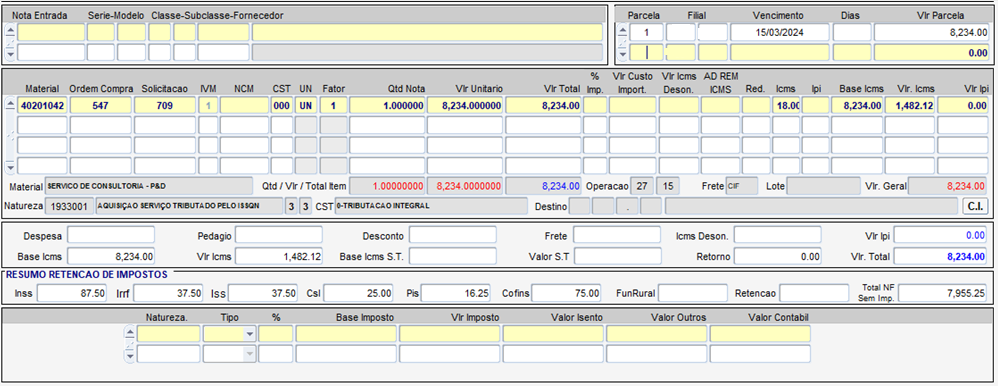998x386 pixels.
Task: Click the Despesa input field
Action: pos(111,235)
